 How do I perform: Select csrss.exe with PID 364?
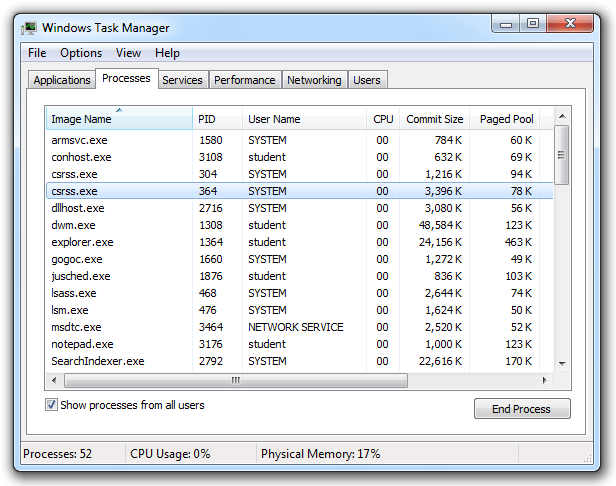point(299,191)
